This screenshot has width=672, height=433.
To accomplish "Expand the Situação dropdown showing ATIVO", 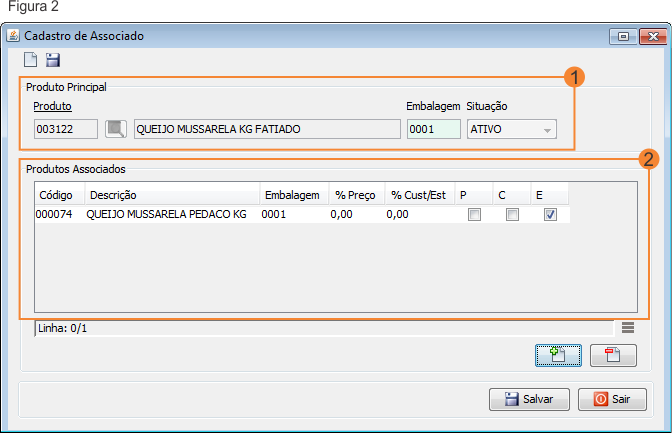I will [546, 130].
